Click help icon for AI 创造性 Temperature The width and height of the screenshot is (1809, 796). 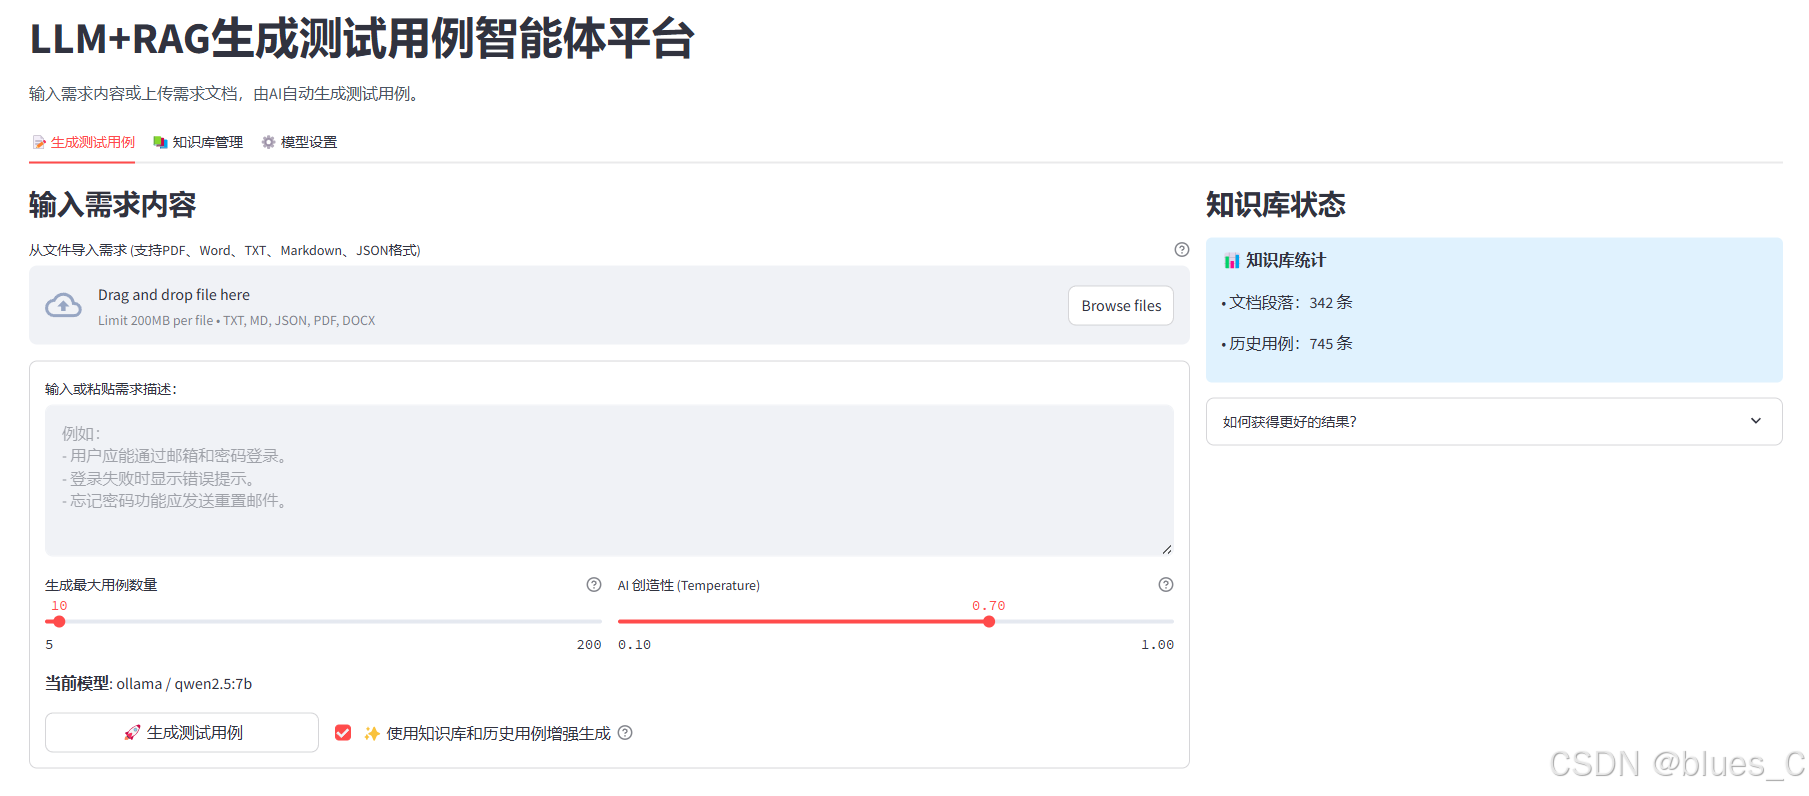pyautogui.click(x=1166, y=585)
